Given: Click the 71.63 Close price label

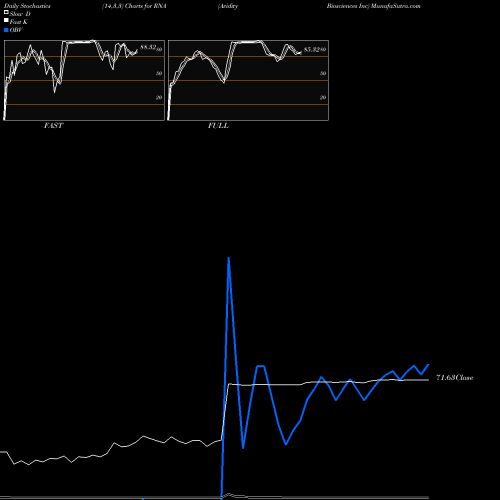Looking at the screenshot, I should 455,378.
